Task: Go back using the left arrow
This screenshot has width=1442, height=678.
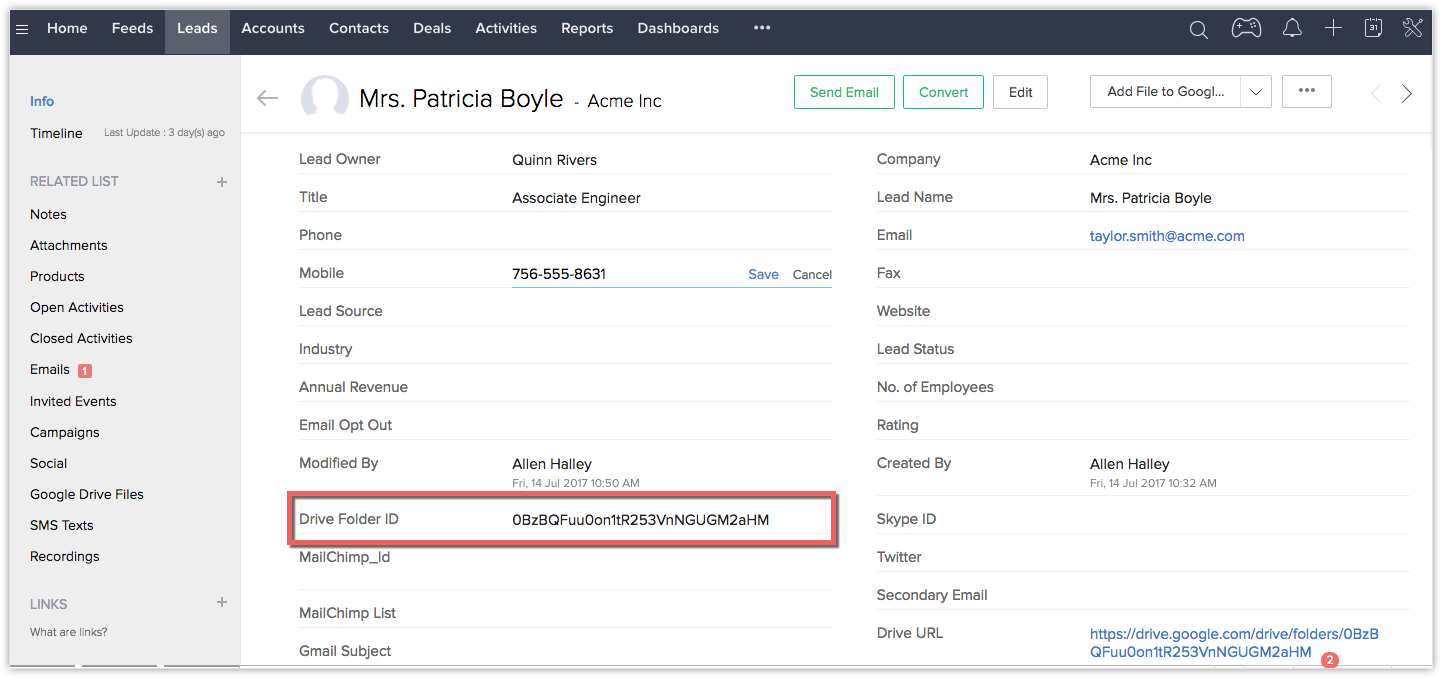Action: [x=267, y=97]
